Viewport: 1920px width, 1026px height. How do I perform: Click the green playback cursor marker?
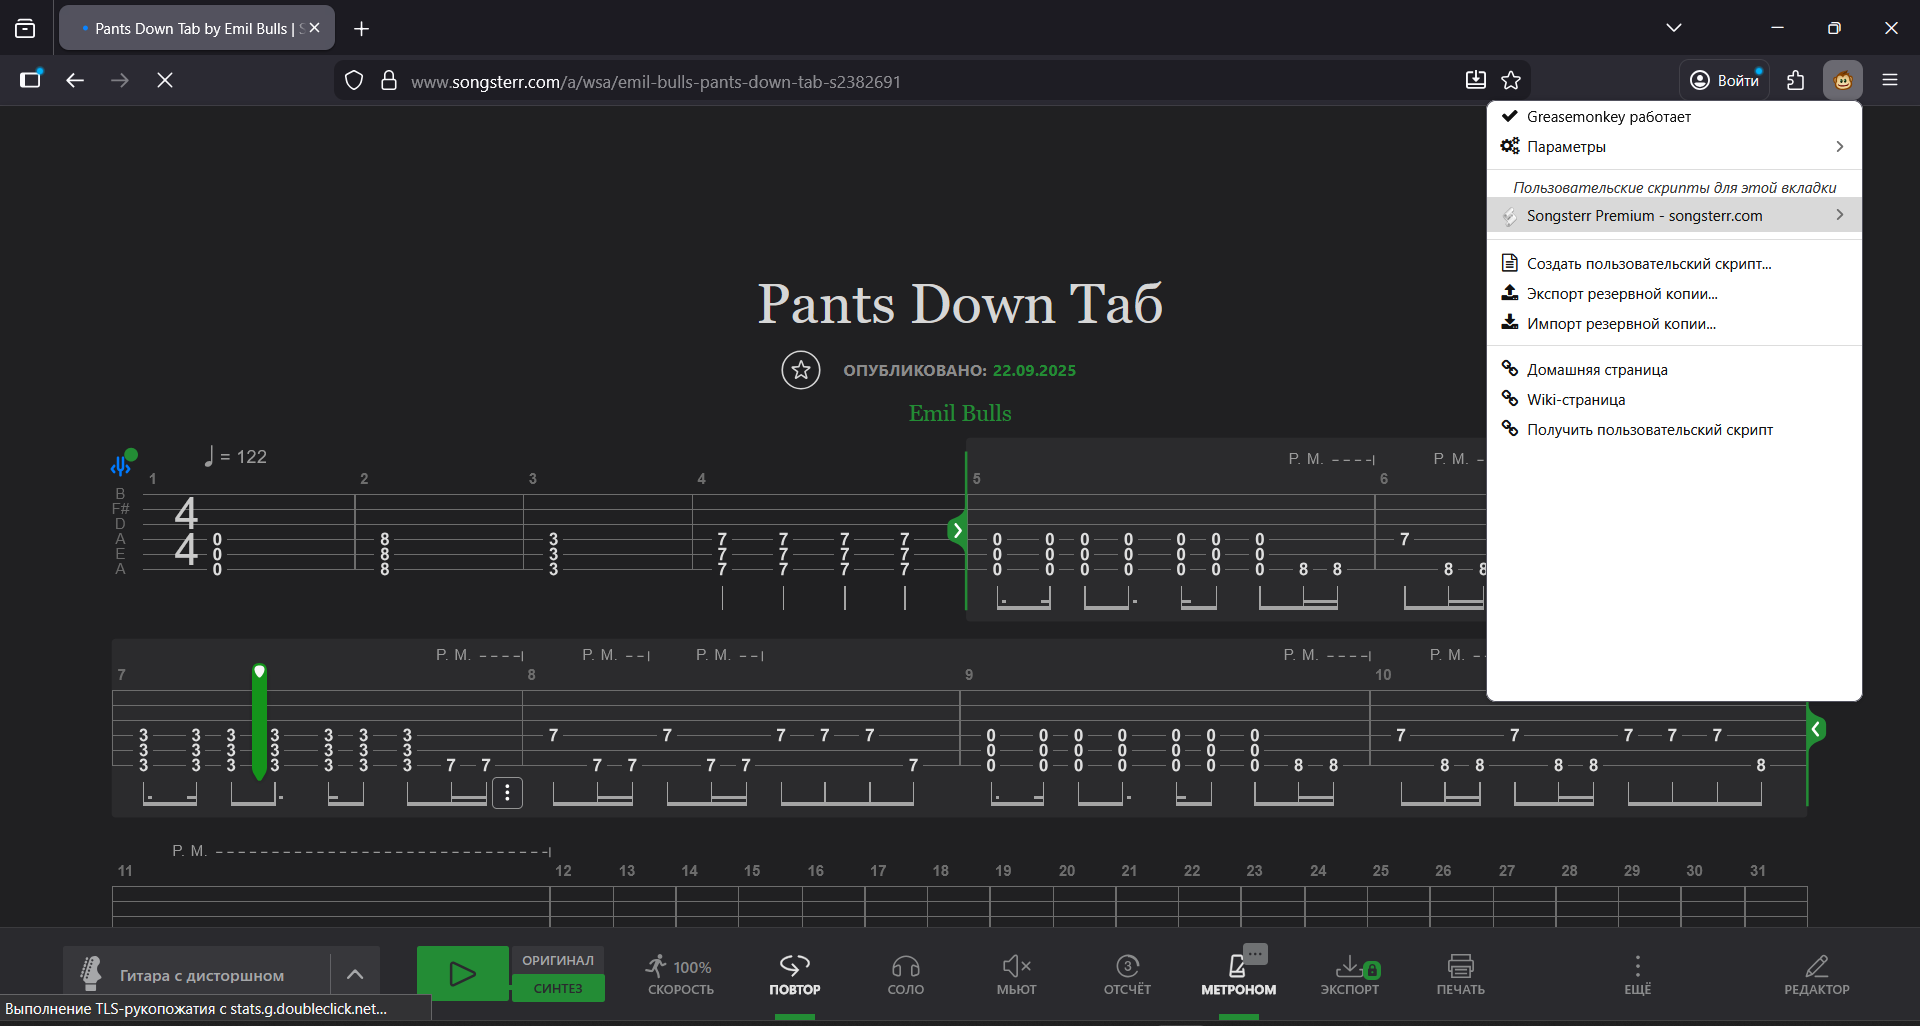point(259,722)
